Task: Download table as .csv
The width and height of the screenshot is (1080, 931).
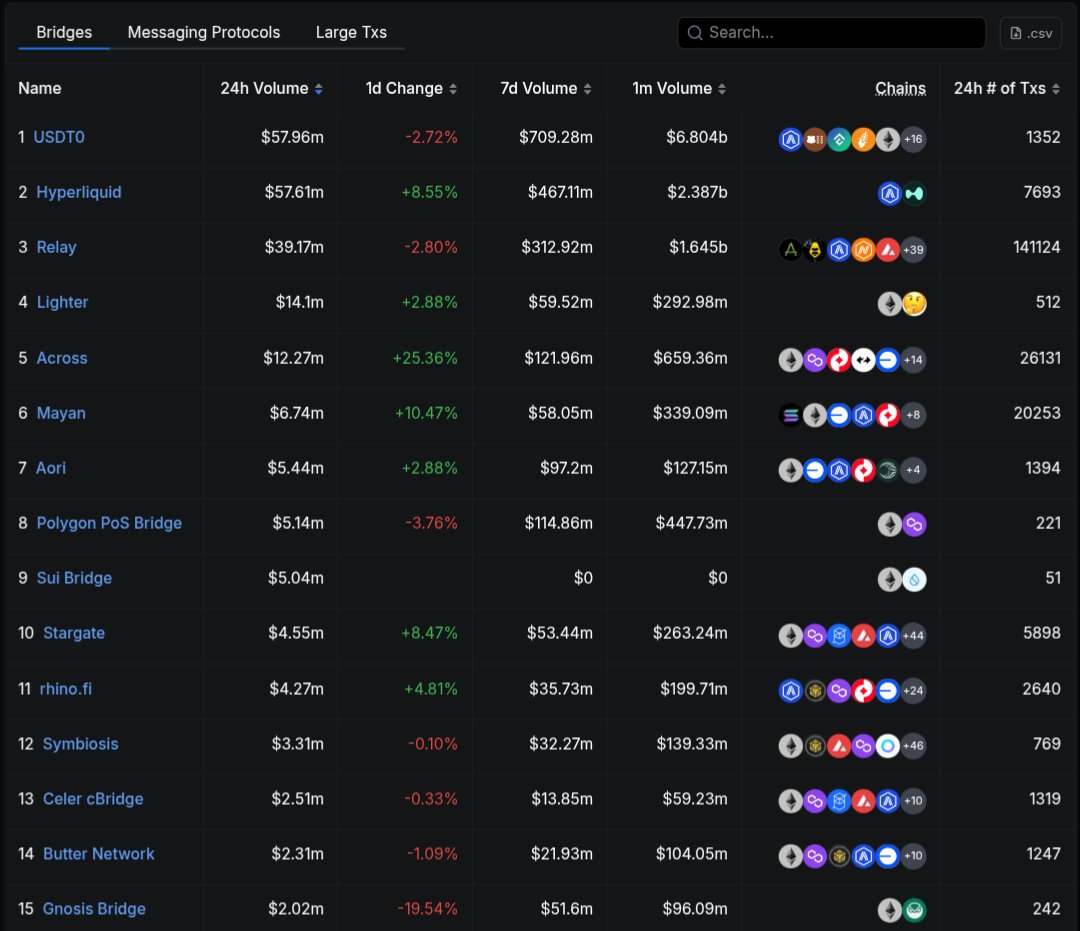Action: 1030,33
